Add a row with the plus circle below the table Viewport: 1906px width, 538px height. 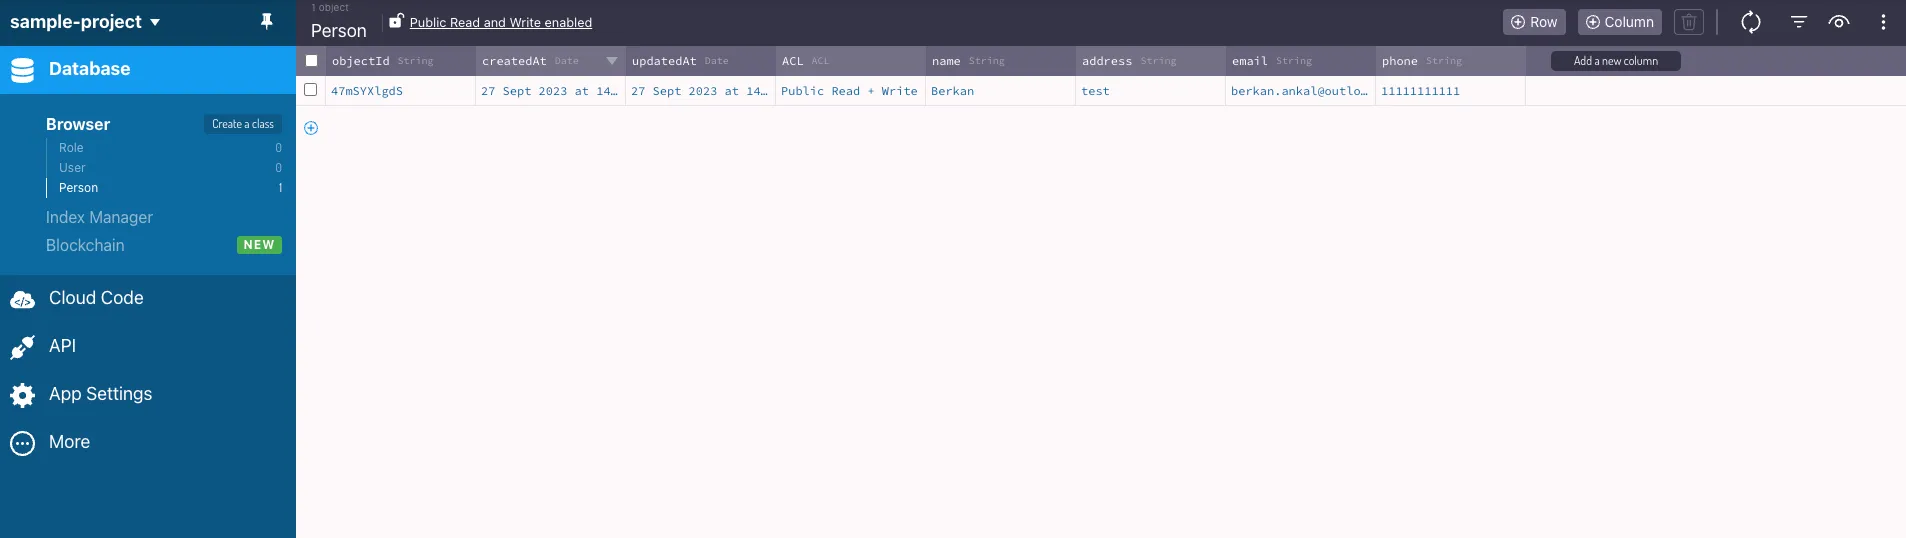[x=311, y=128]
